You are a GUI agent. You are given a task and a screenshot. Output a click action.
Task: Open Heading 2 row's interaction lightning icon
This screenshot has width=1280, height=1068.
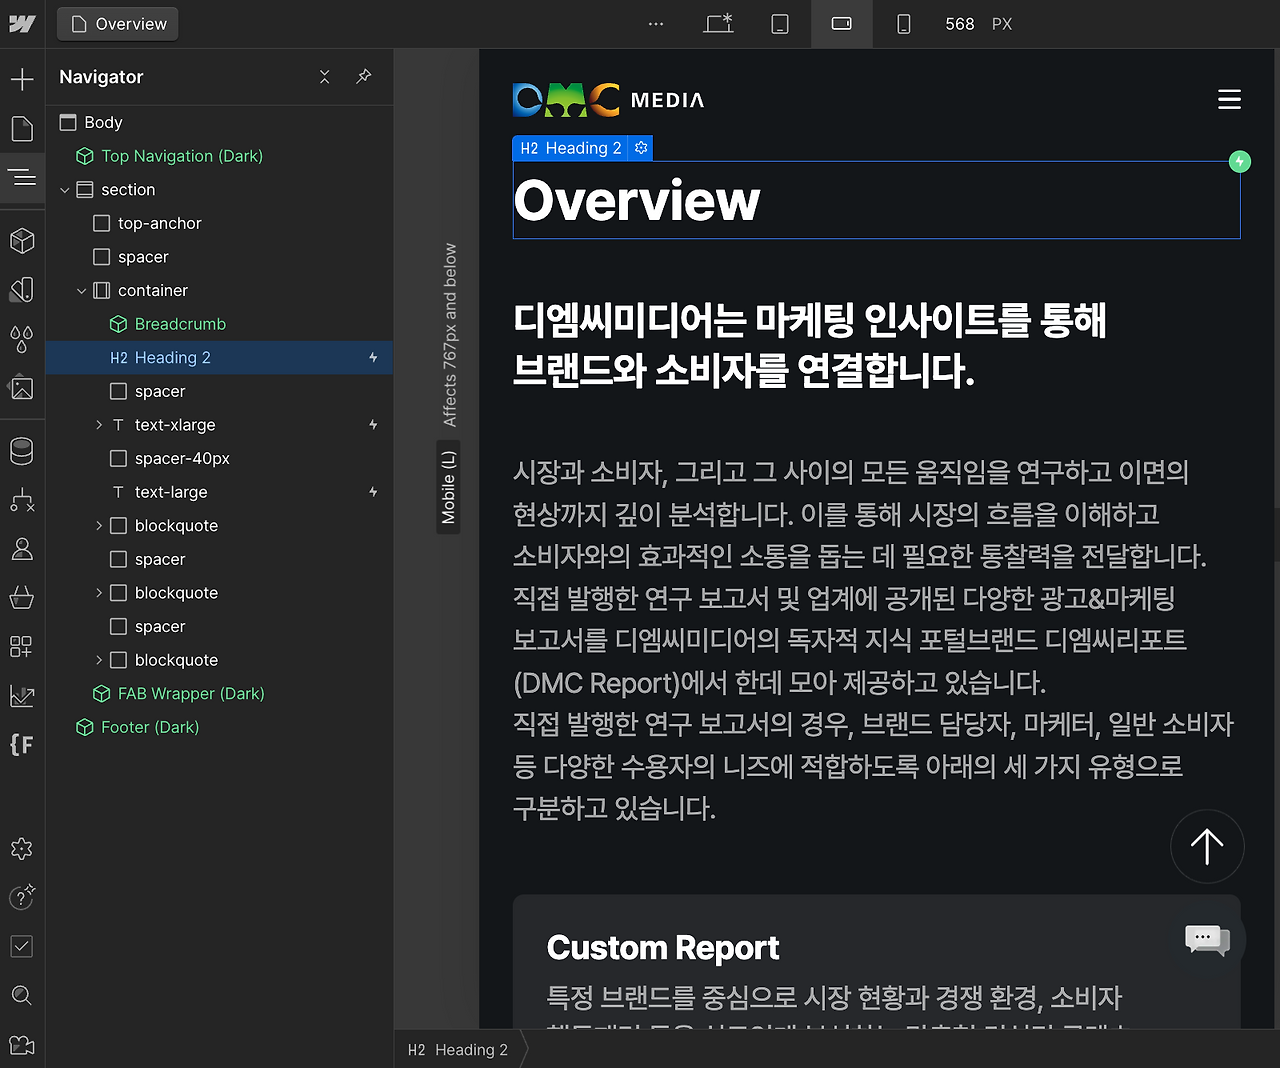tap(373, 358)
